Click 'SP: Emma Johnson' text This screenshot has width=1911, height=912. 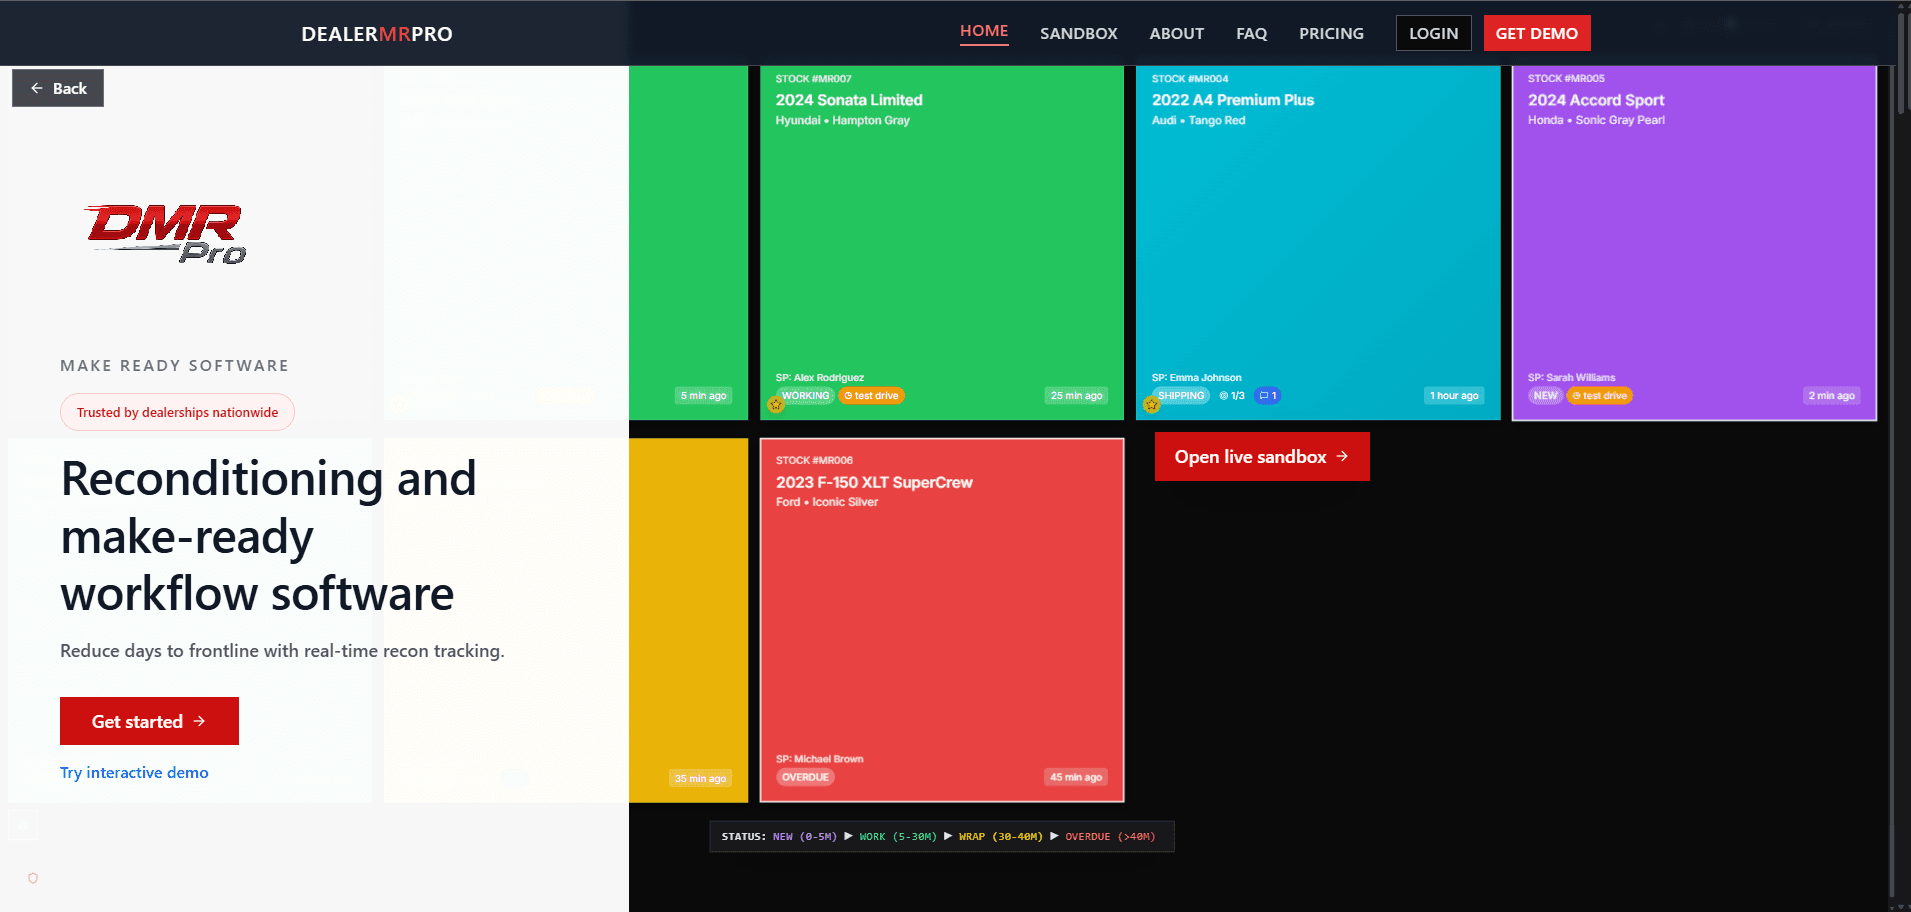point(1196,378)
